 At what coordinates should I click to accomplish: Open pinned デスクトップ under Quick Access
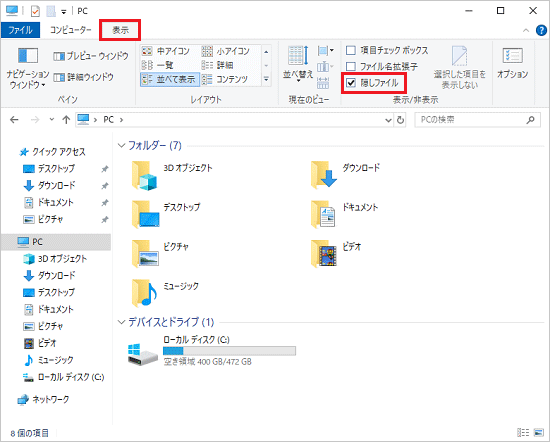coord(49,169)
